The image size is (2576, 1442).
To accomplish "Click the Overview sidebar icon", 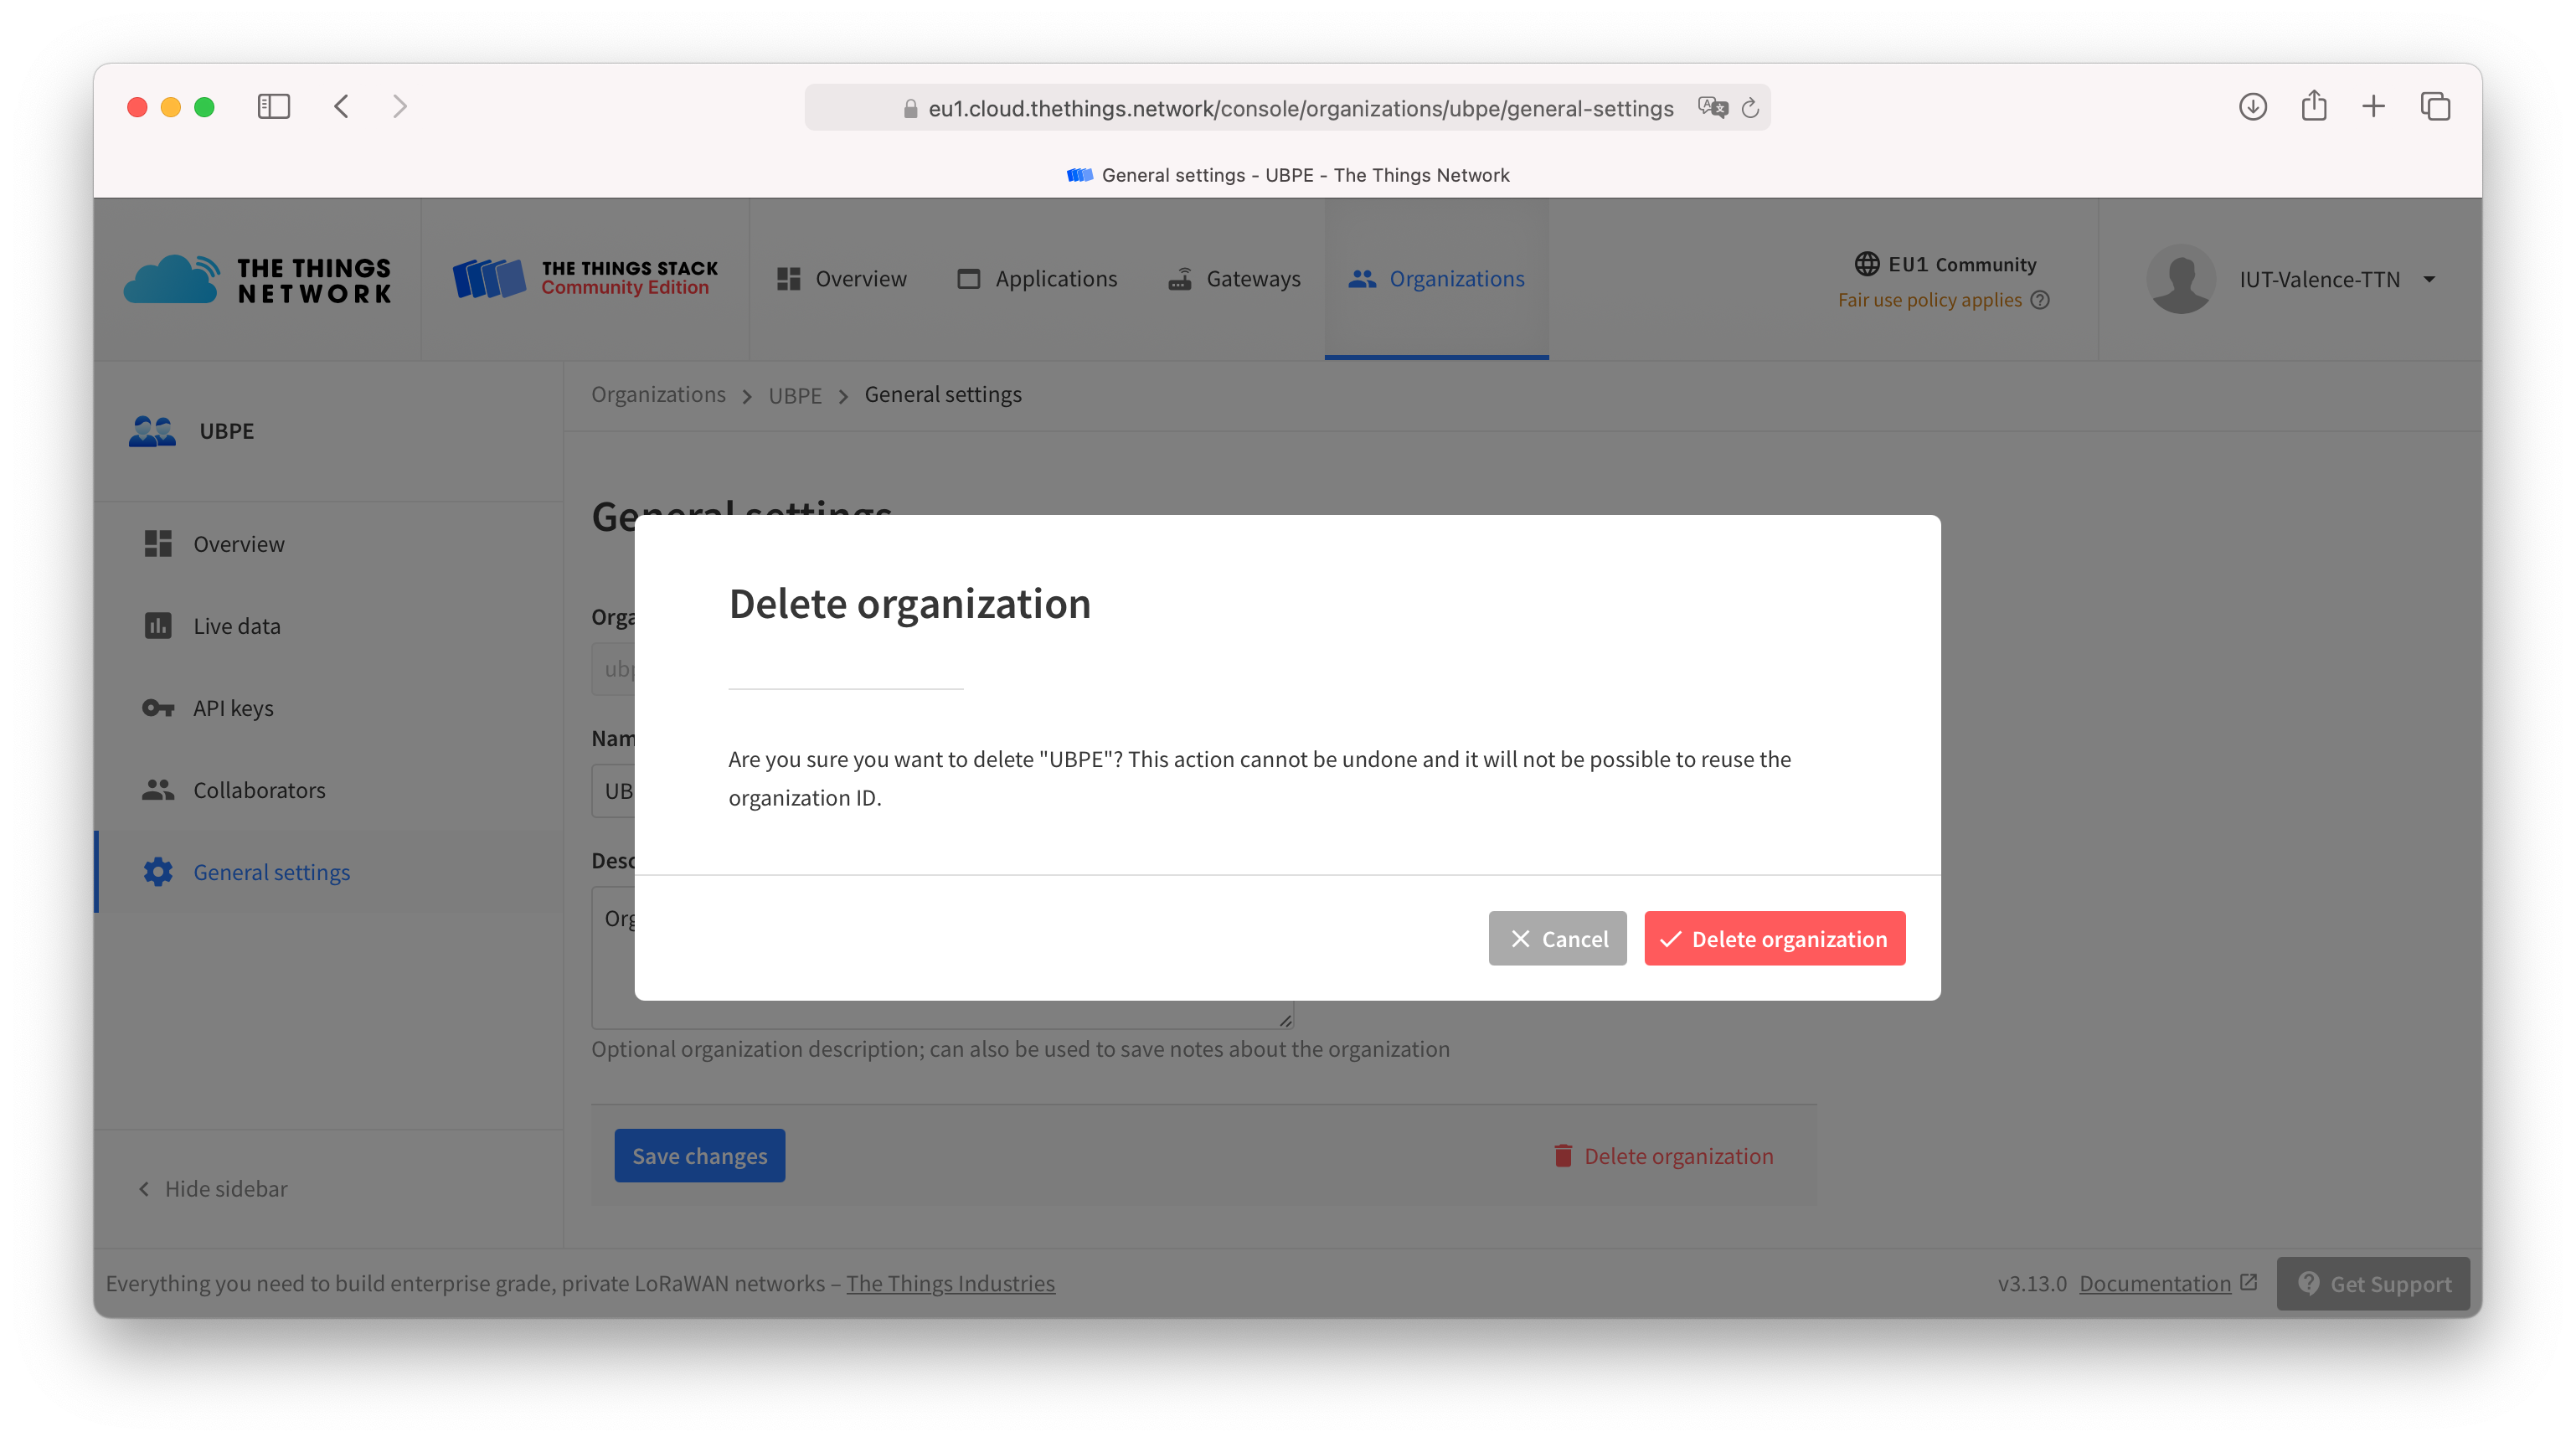I will pos(157,543).
